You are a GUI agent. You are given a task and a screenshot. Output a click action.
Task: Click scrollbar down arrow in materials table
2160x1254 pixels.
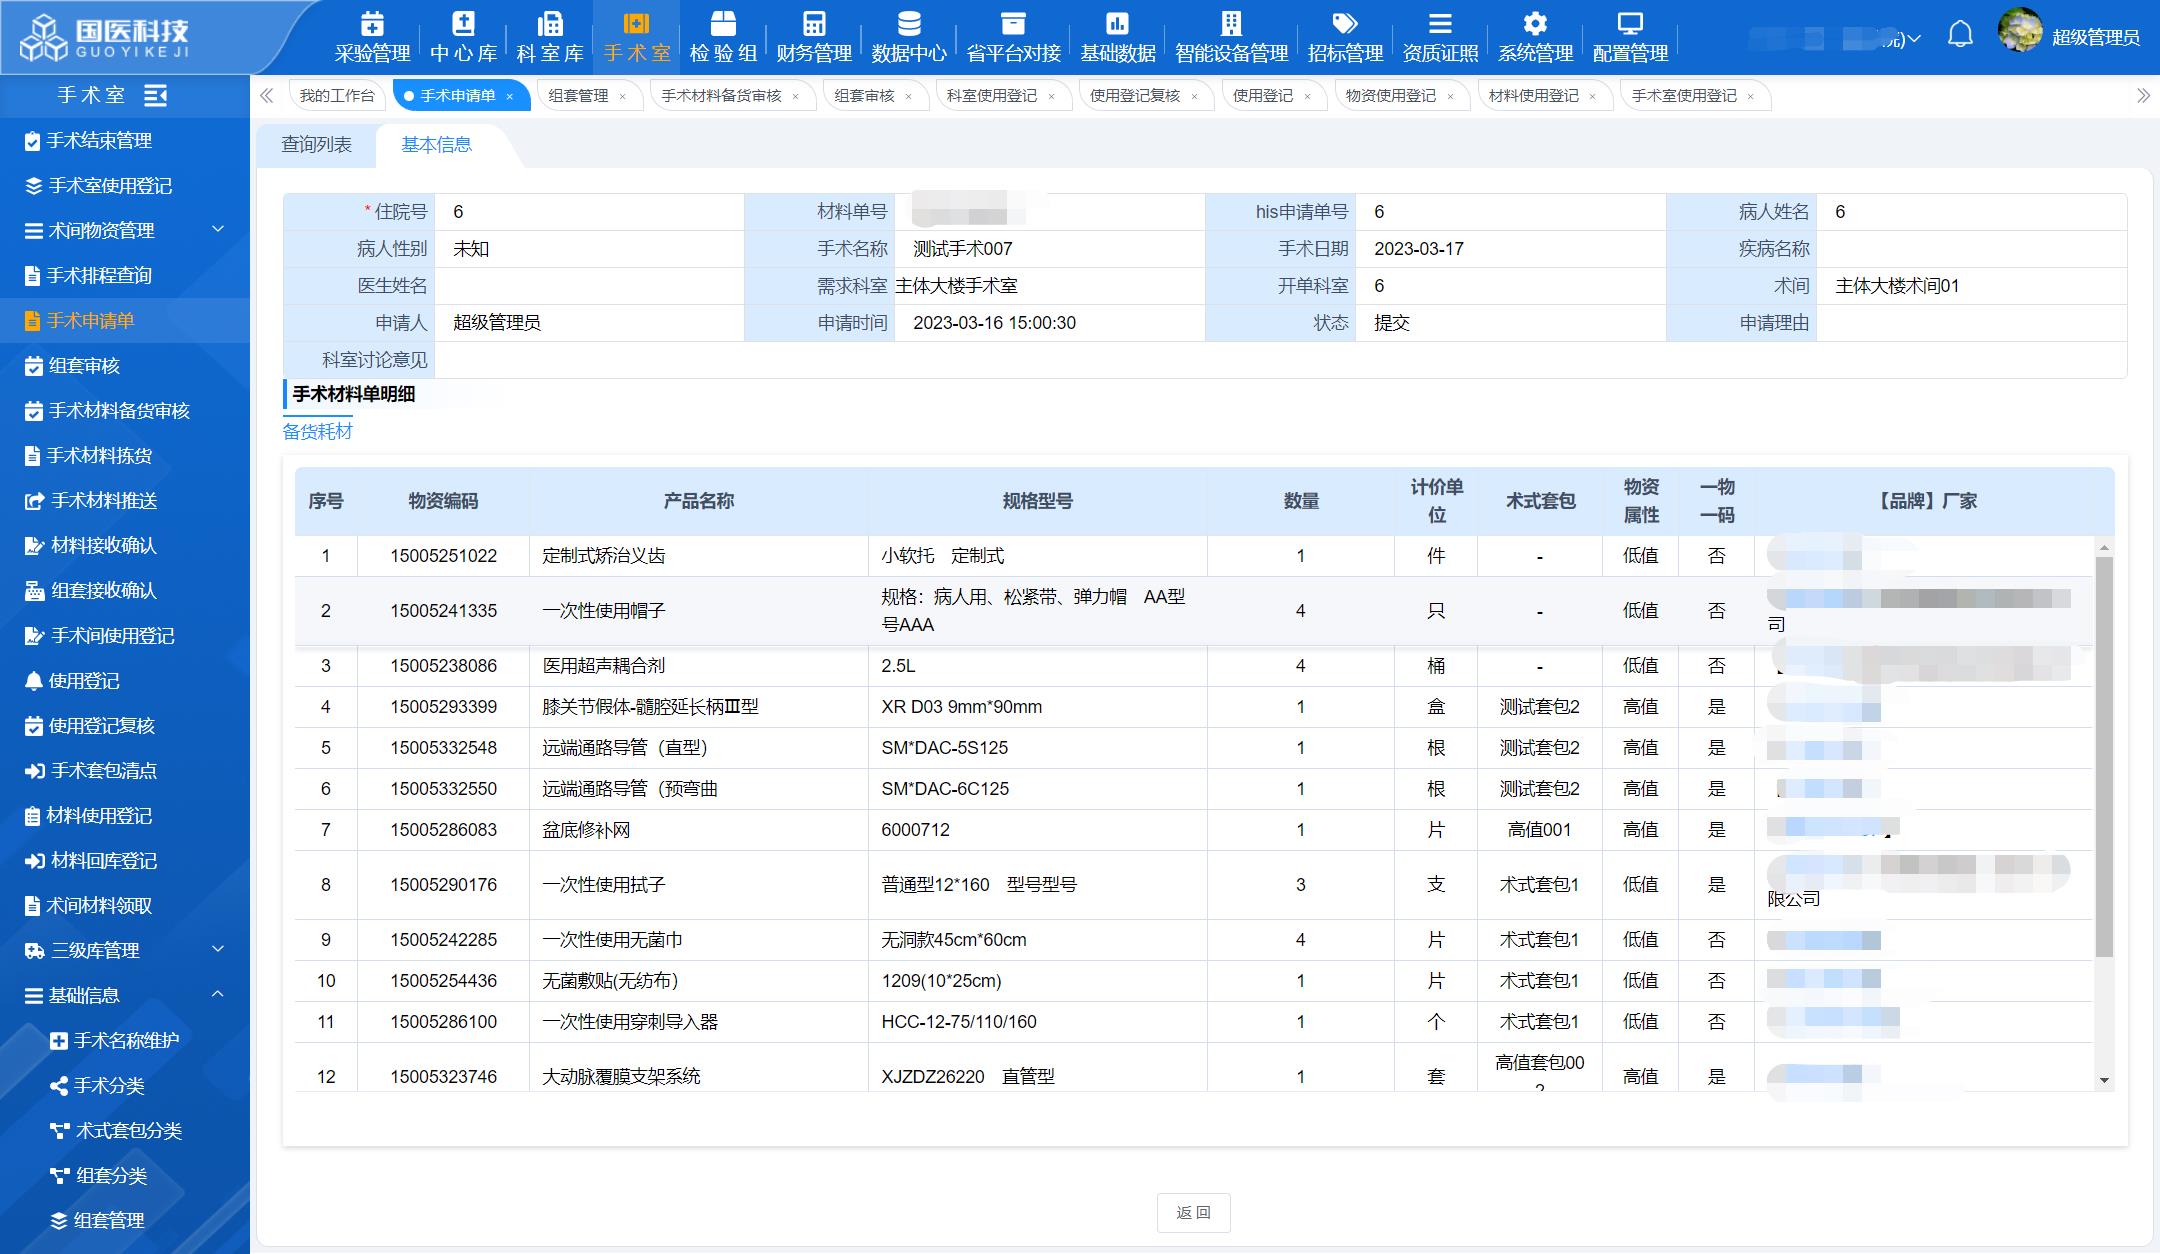2104,1080
